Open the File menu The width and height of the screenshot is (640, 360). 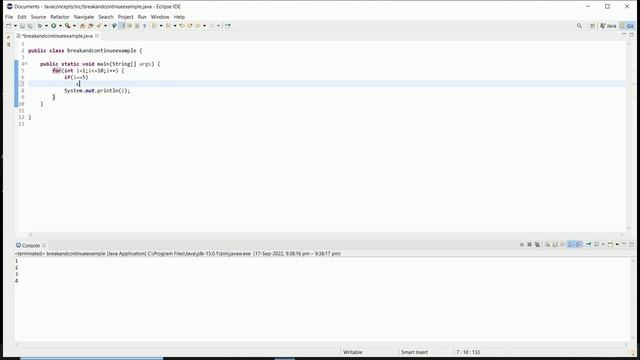tap(9, 17)
